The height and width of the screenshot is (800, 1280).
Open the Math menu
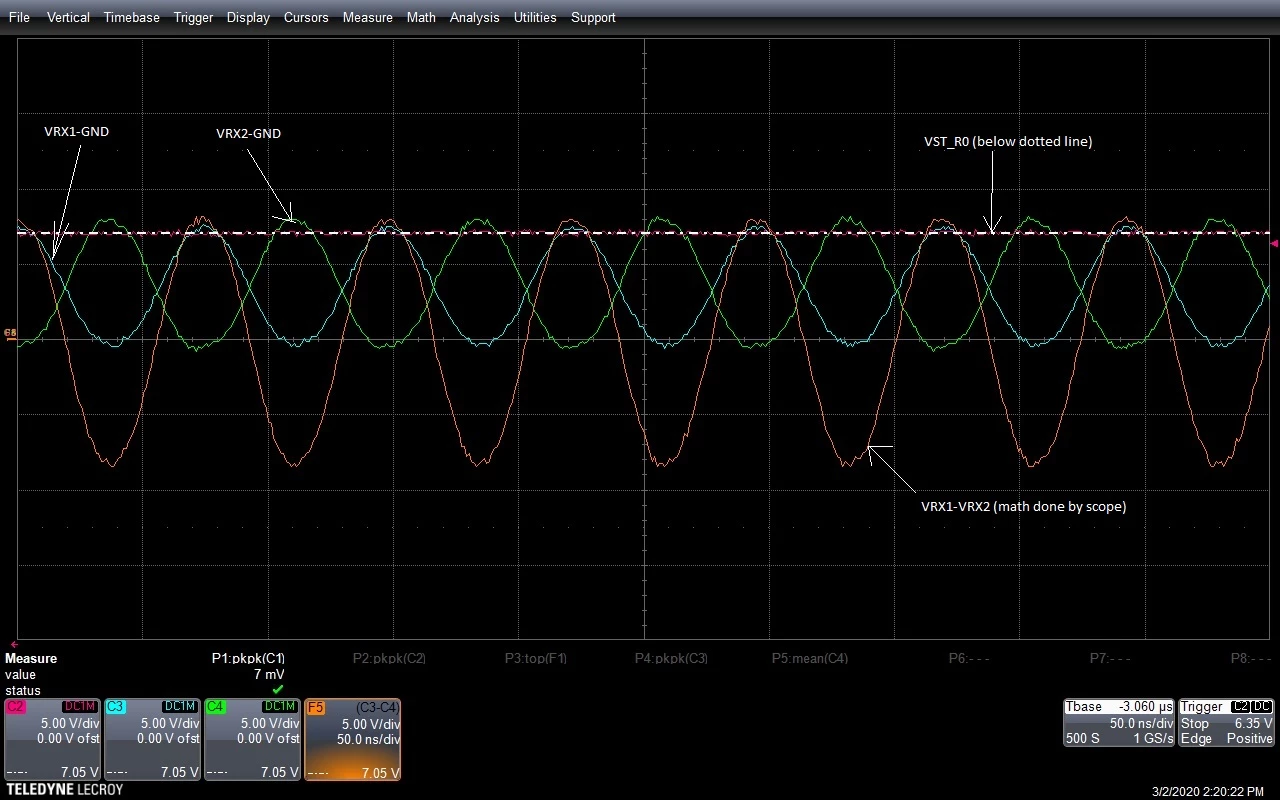click(421, 17)
